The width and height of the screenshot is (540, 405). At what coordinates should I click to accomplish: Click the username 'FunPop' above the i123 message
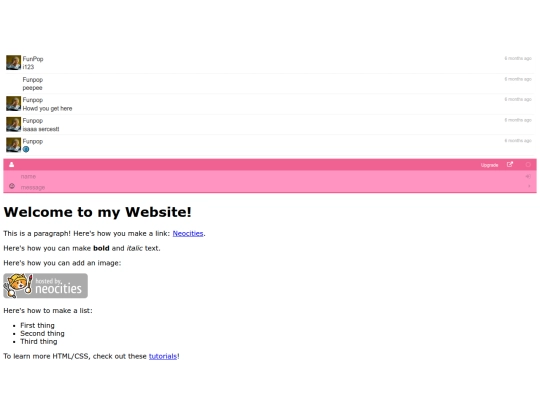tap(33, 59)
